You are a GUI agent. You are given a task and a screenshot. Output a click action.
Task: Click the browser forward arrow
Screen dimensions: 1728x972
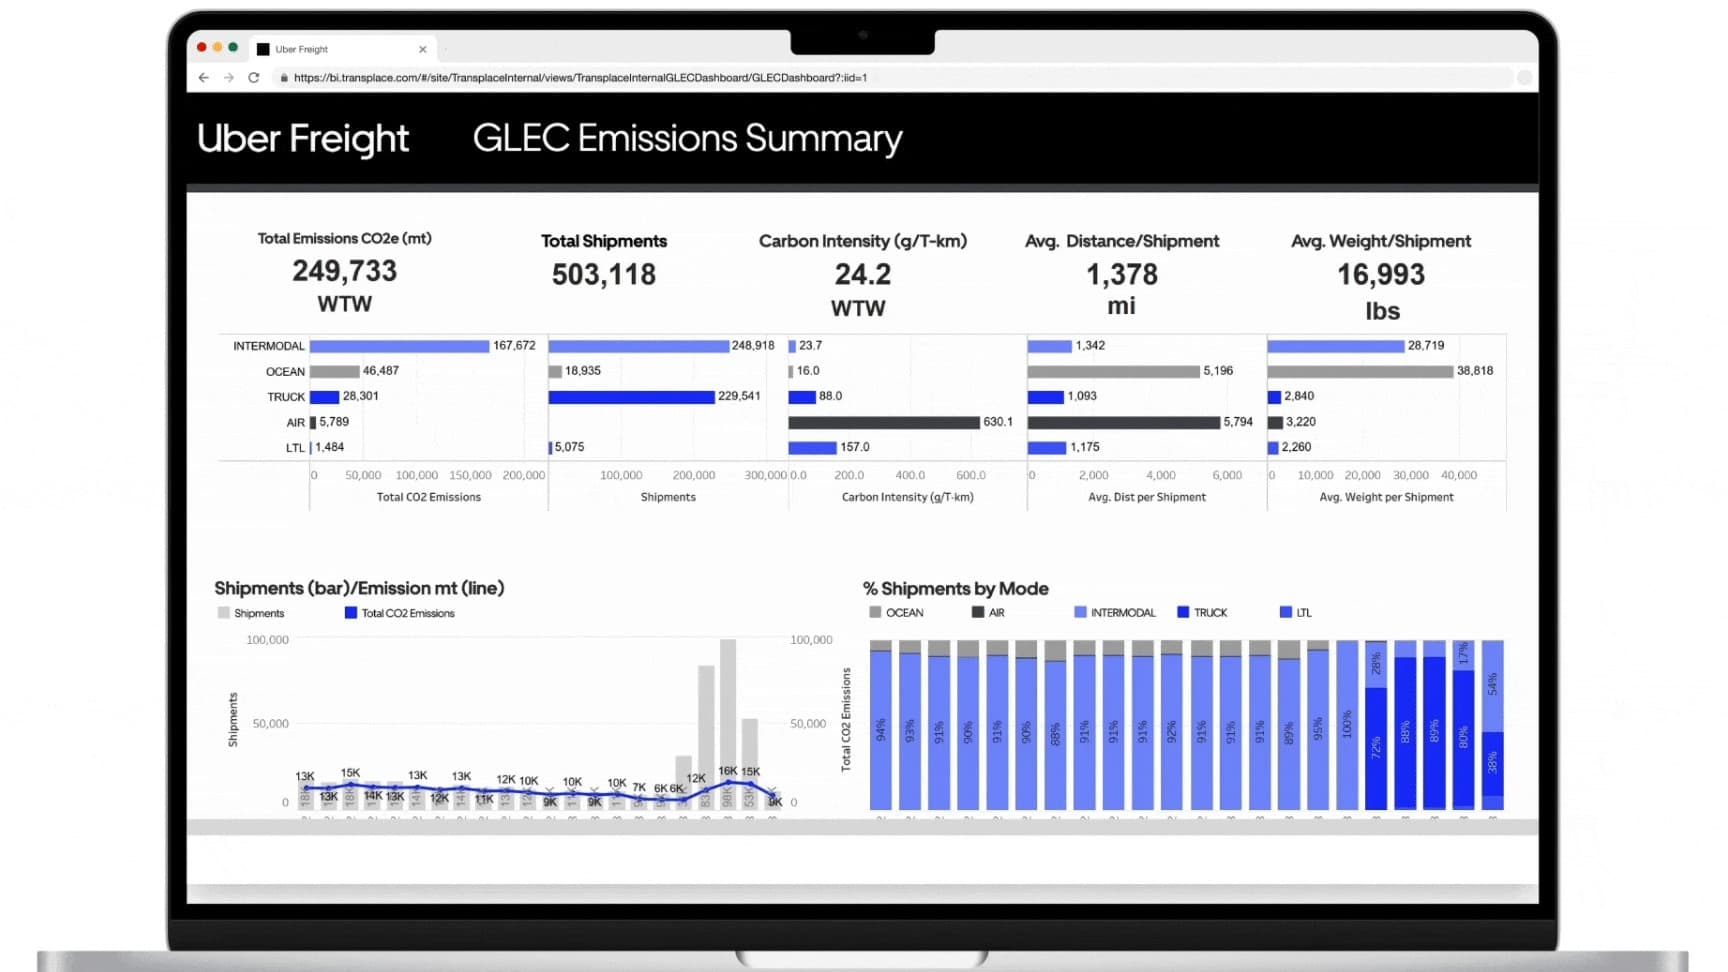[x=228, y=78]
